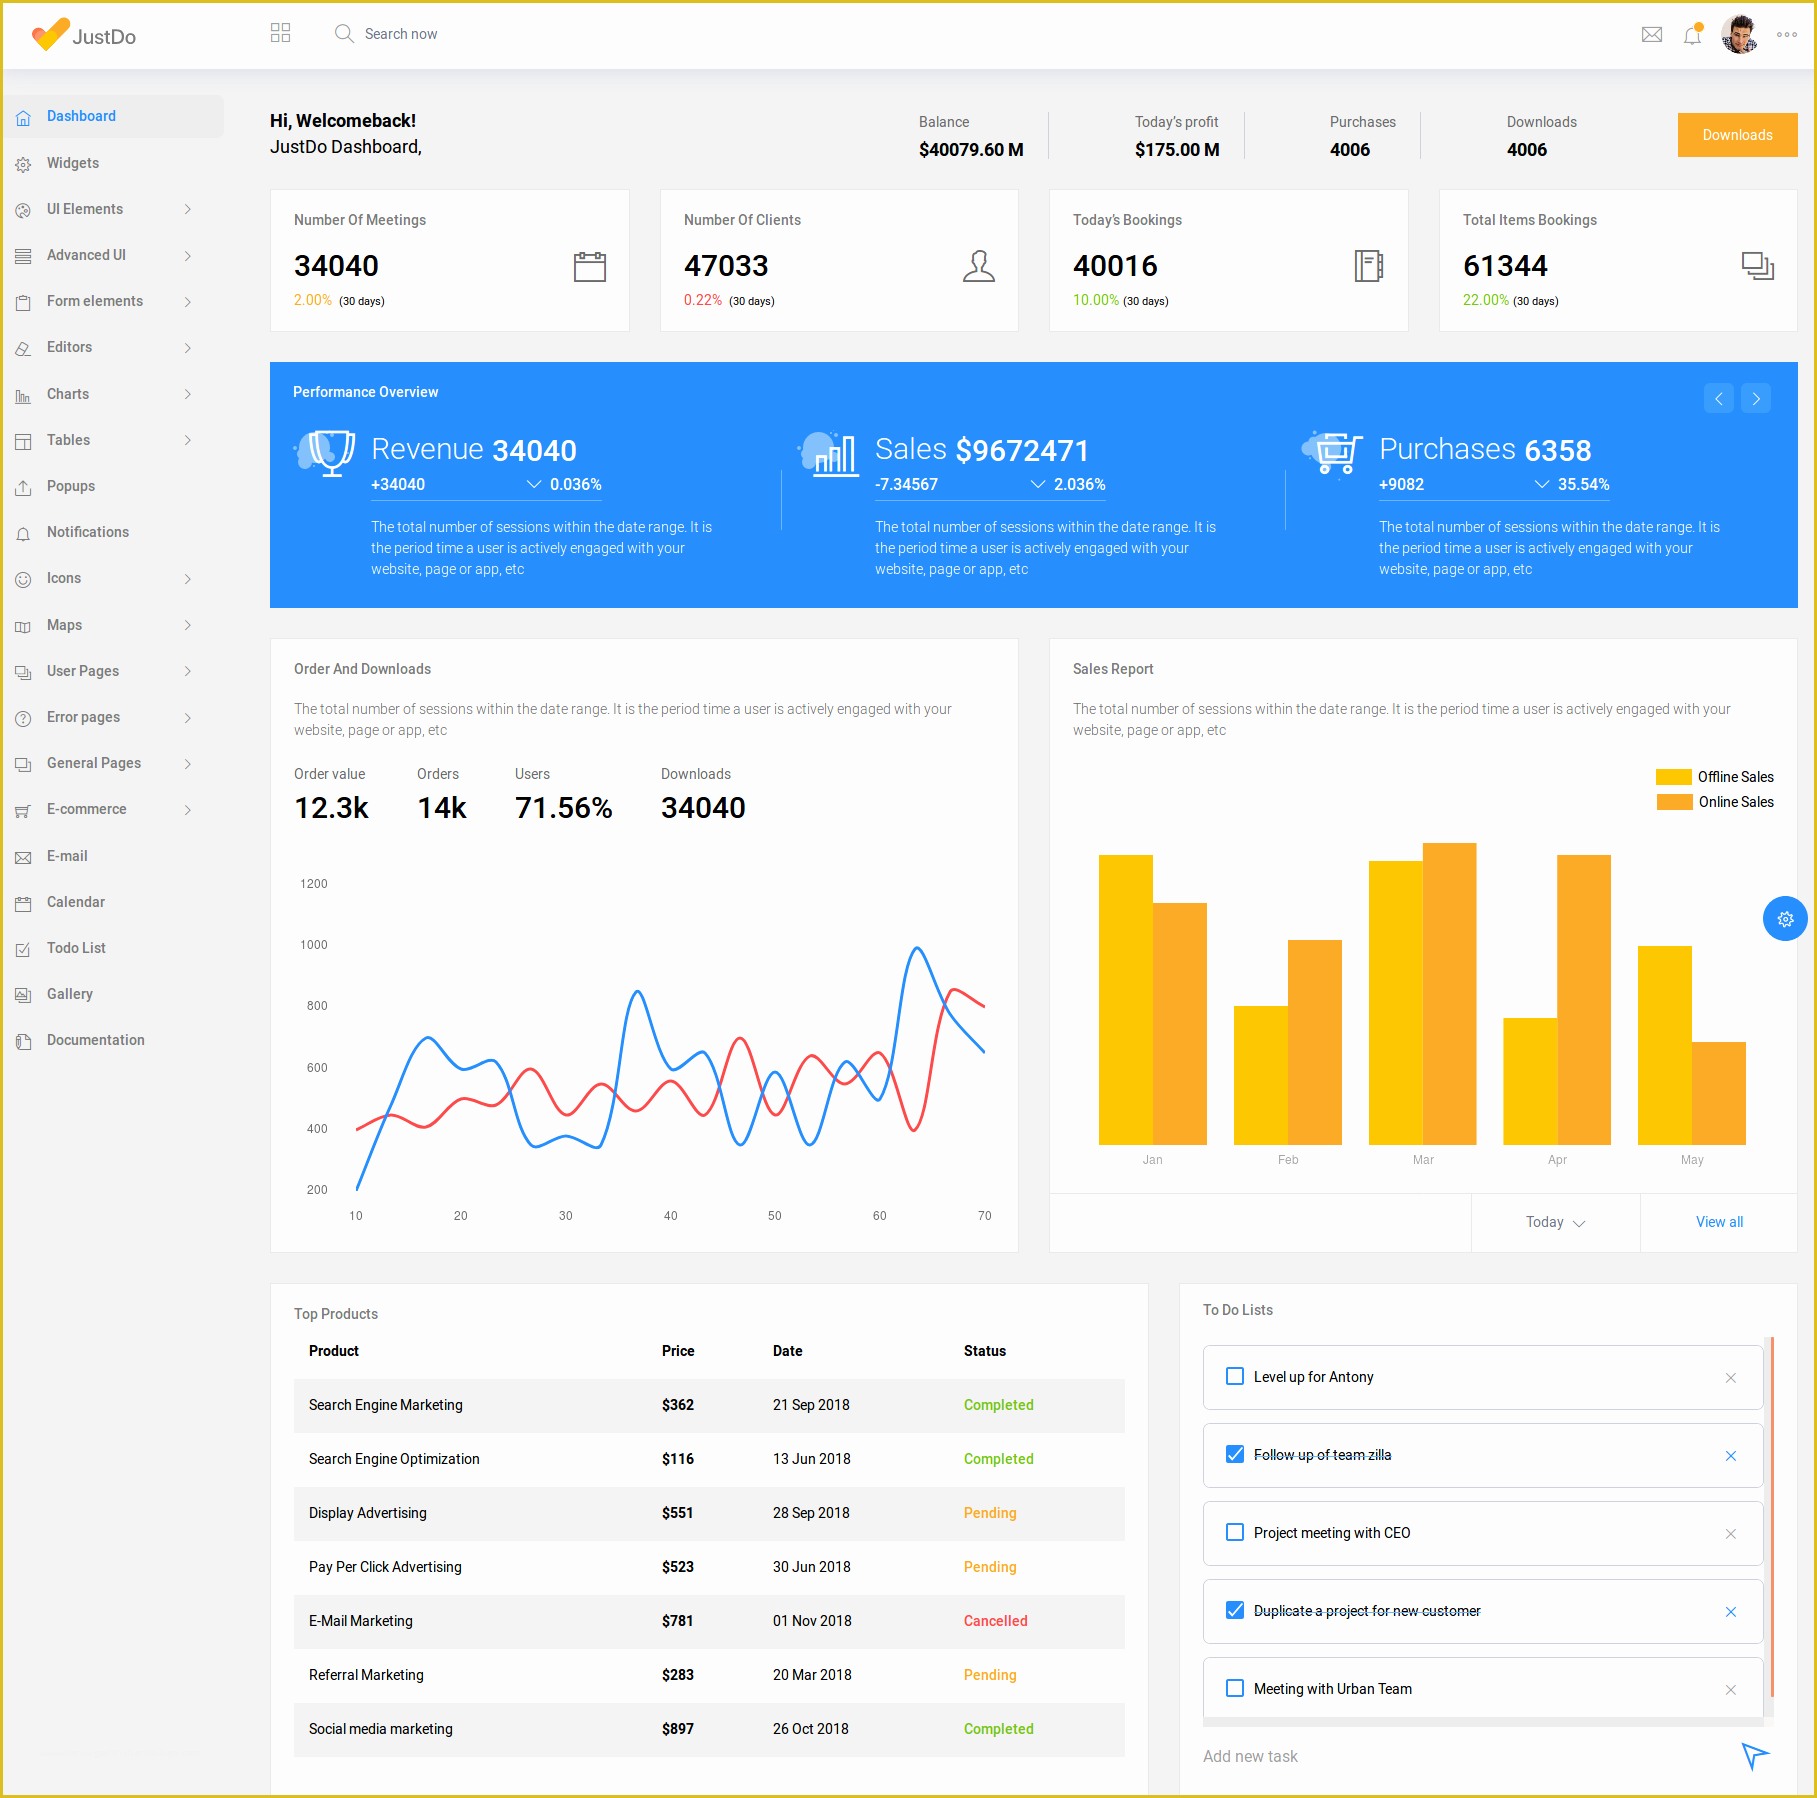Click the shopping cart icon beside Purchases
The height and width of the screenshot is (1798, 1817).
pos(1334,453)
